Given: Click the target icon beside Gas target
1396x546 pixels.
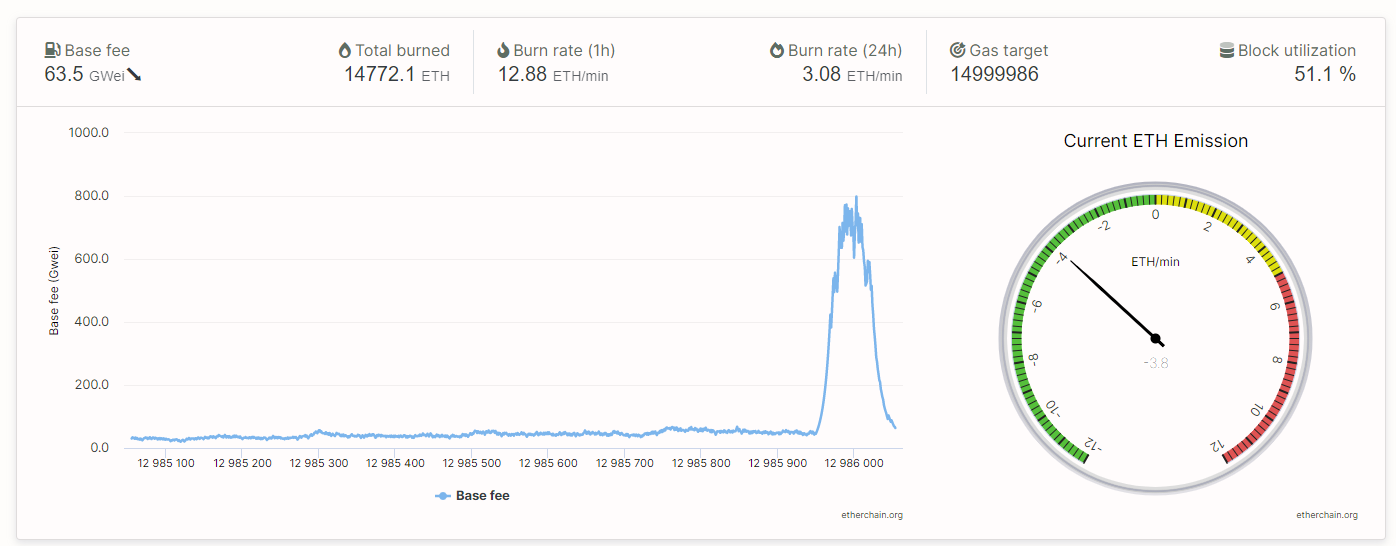Looking at the screenshot, I should click(957, 50).
